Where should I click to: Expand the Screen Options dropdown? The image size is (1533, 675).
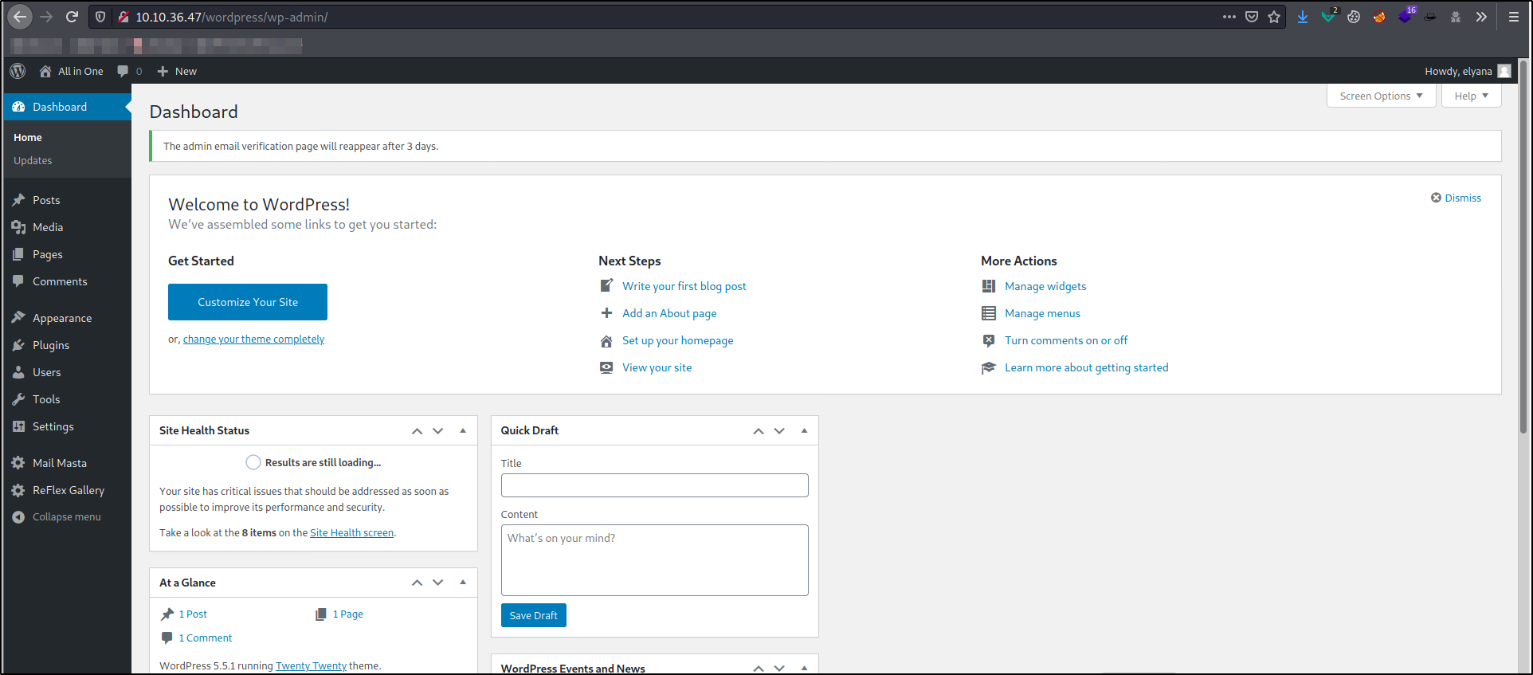pos(1381,96)
